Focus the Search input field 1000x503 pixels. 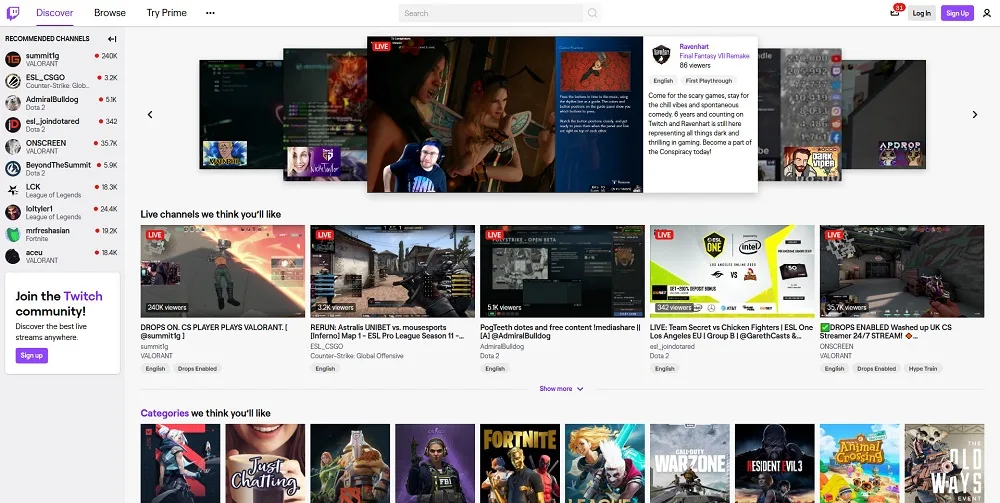point(490,13)
